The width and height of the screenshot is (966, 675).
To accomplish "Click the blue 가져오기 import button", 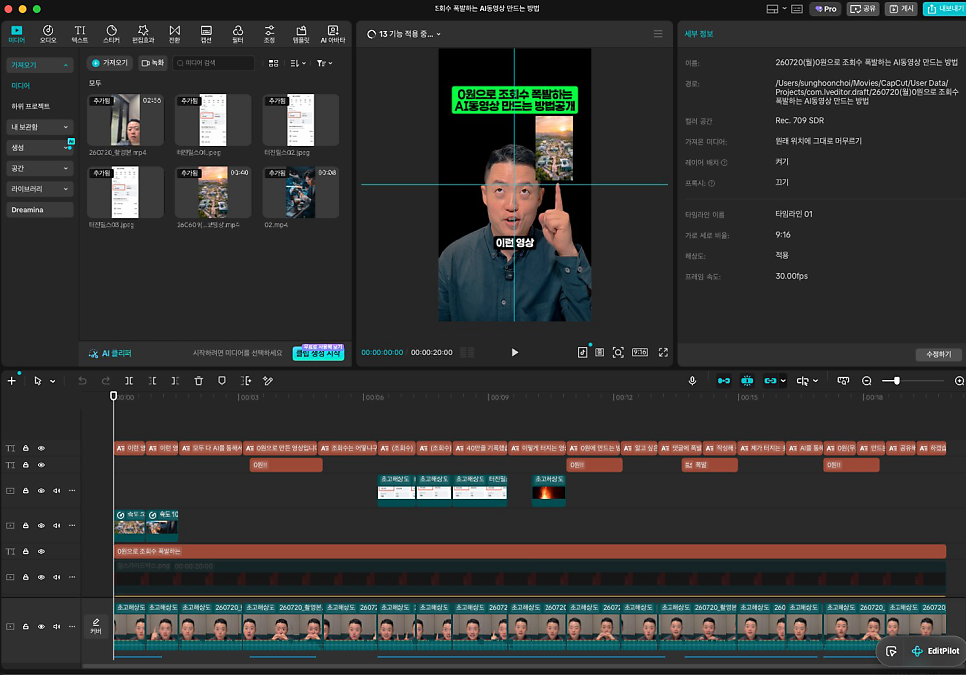I will [x=110, y=63].
